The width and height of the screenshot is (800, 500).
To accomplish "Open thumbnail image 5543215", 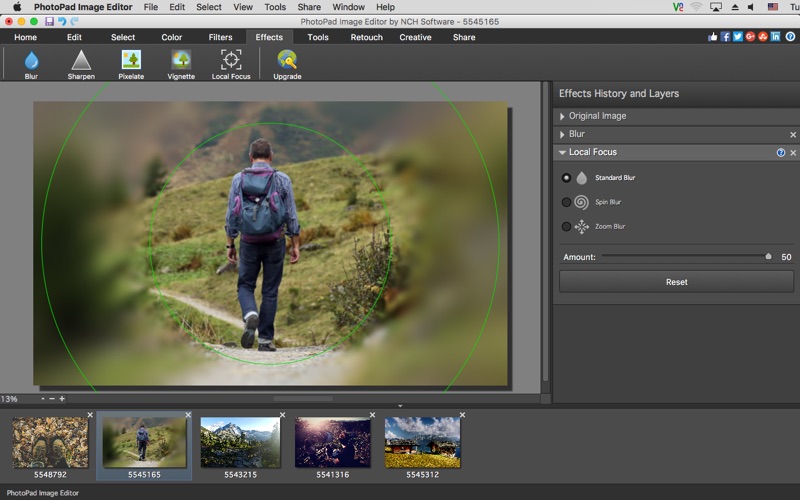I will pyautogui.click(x=238, y=442).
